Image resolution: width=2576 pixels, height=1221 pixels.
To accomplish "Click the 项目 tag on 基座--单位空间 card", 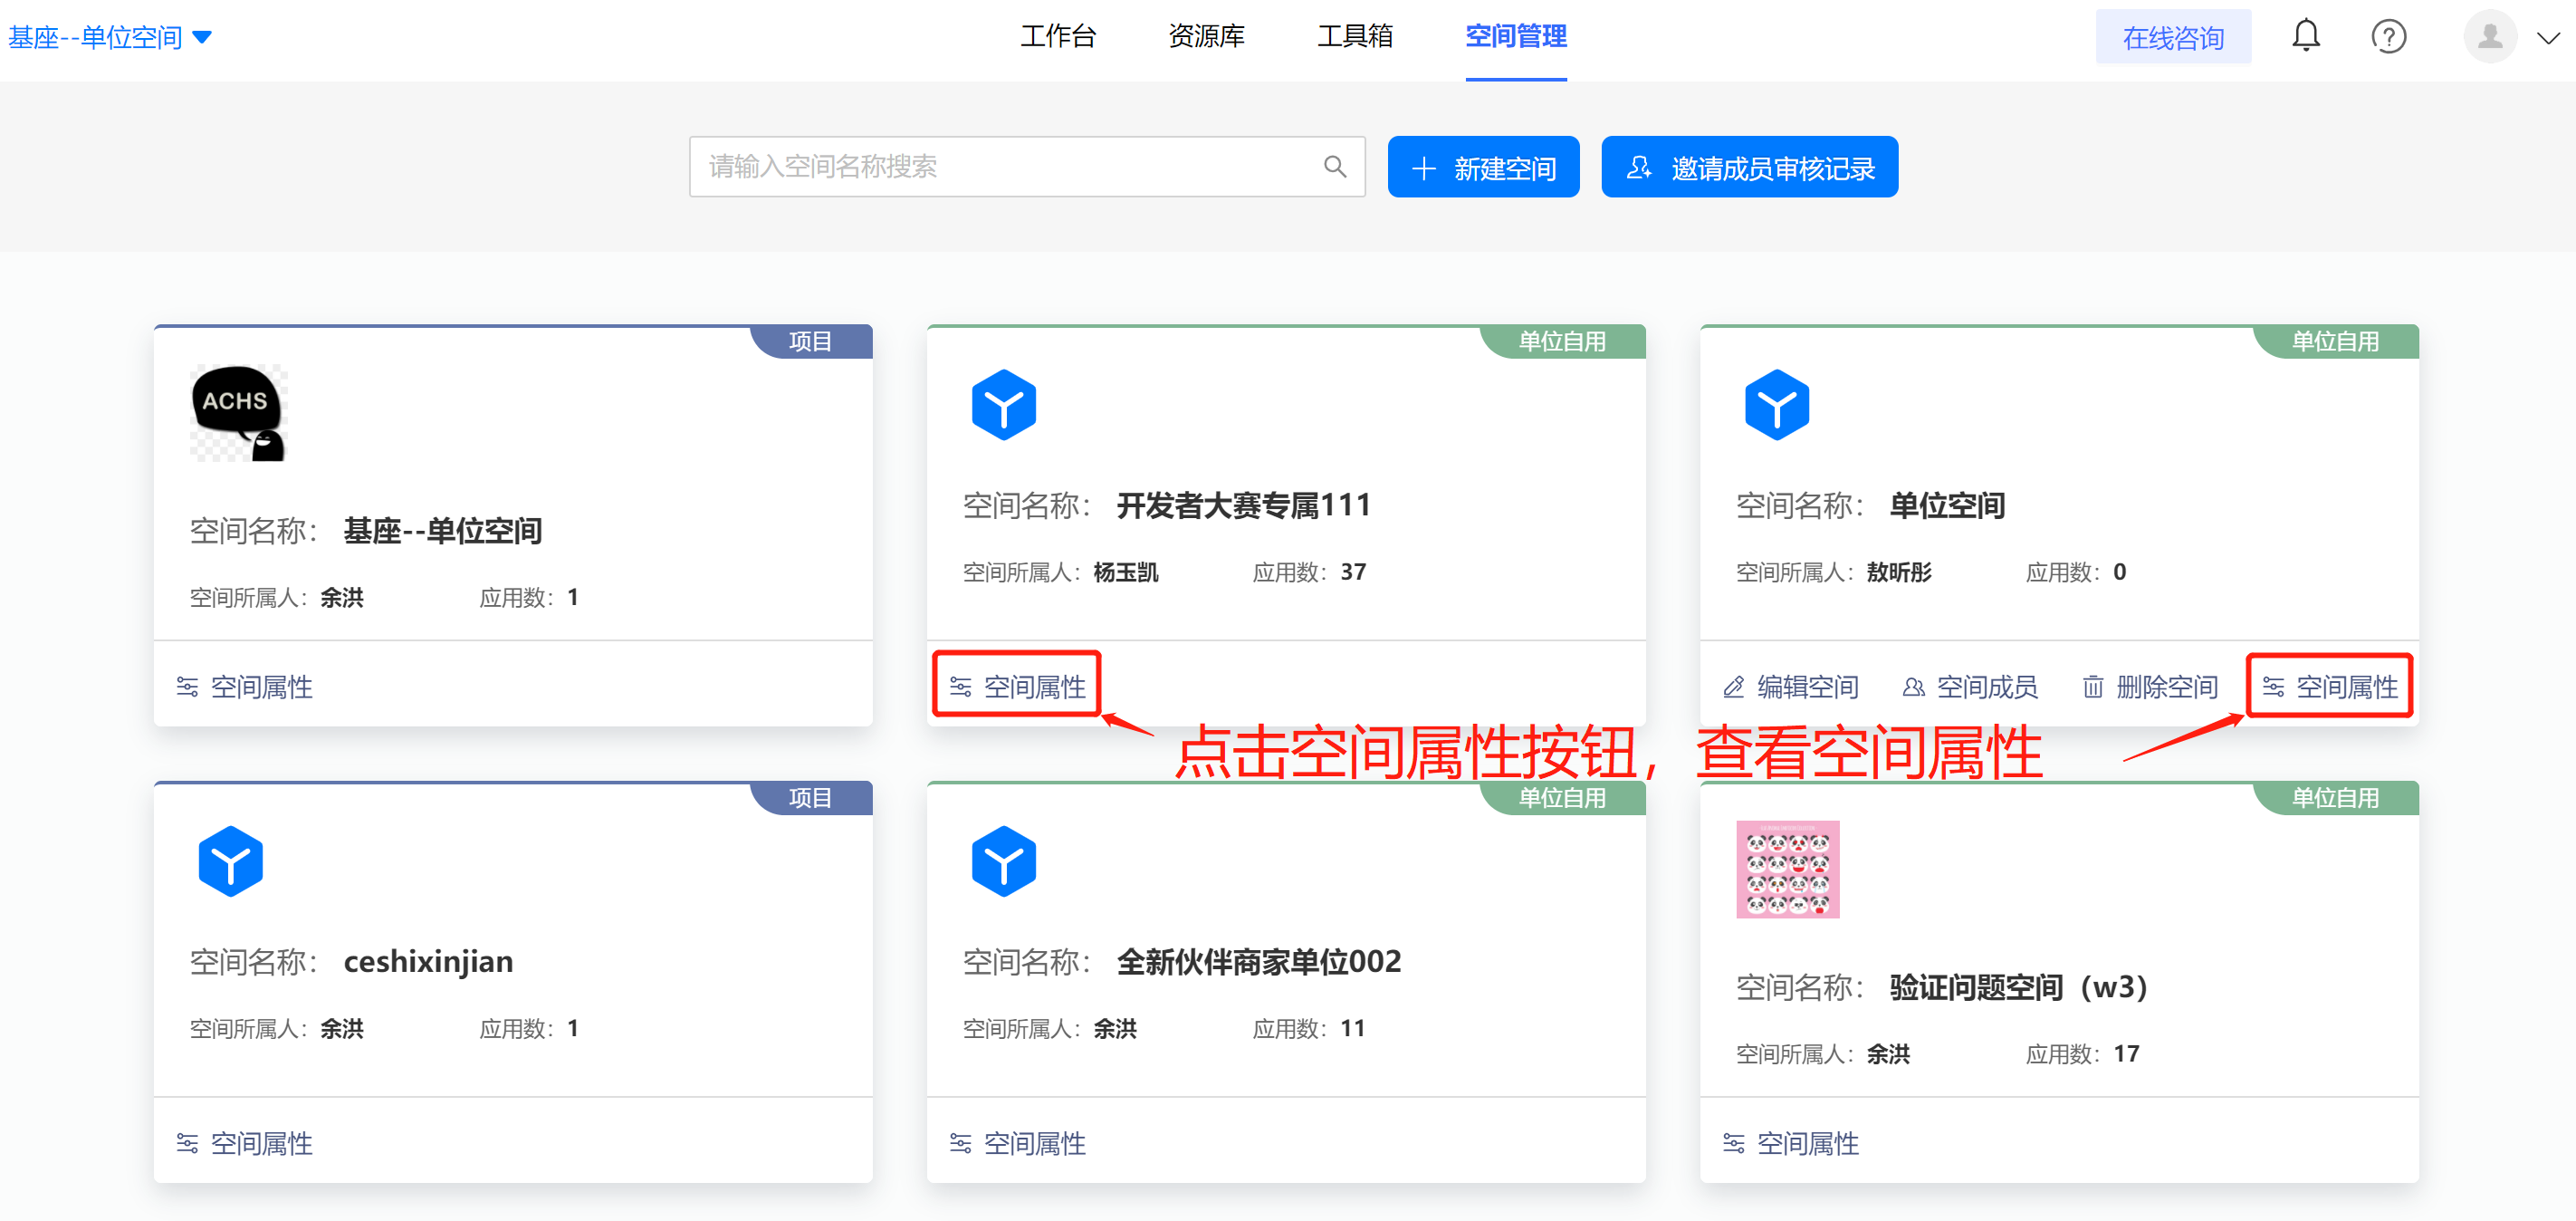I will tap(810, 342).
